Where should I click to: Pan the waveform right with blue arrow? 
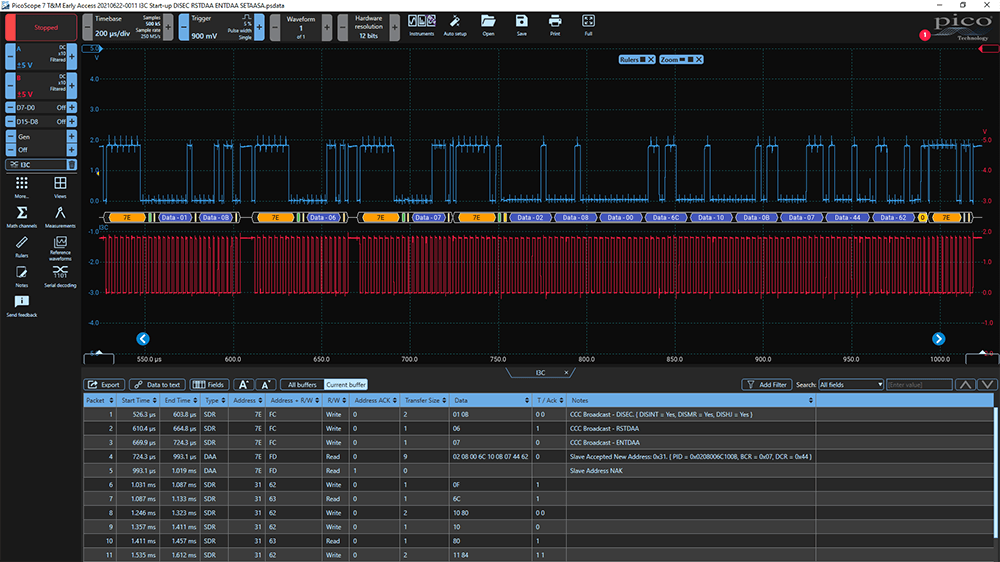(938, 339)
